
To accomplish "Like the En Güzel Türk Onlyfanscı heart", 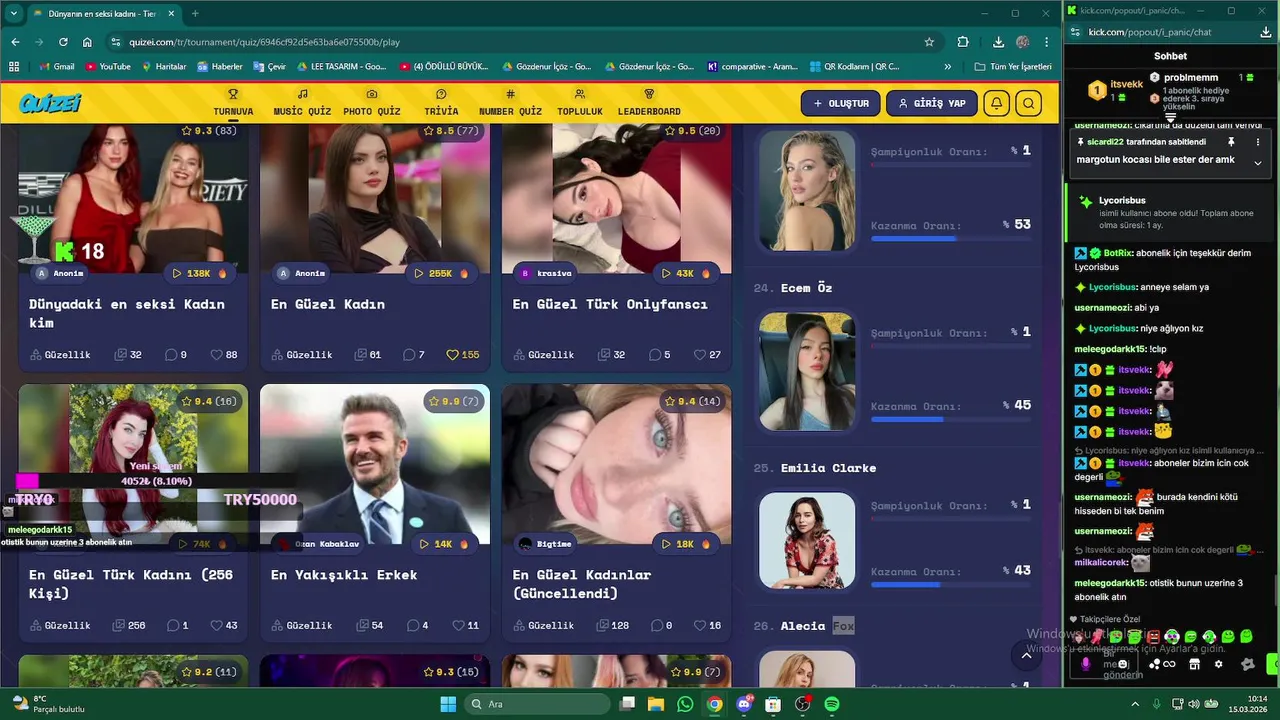I will (x=699, y=355).
